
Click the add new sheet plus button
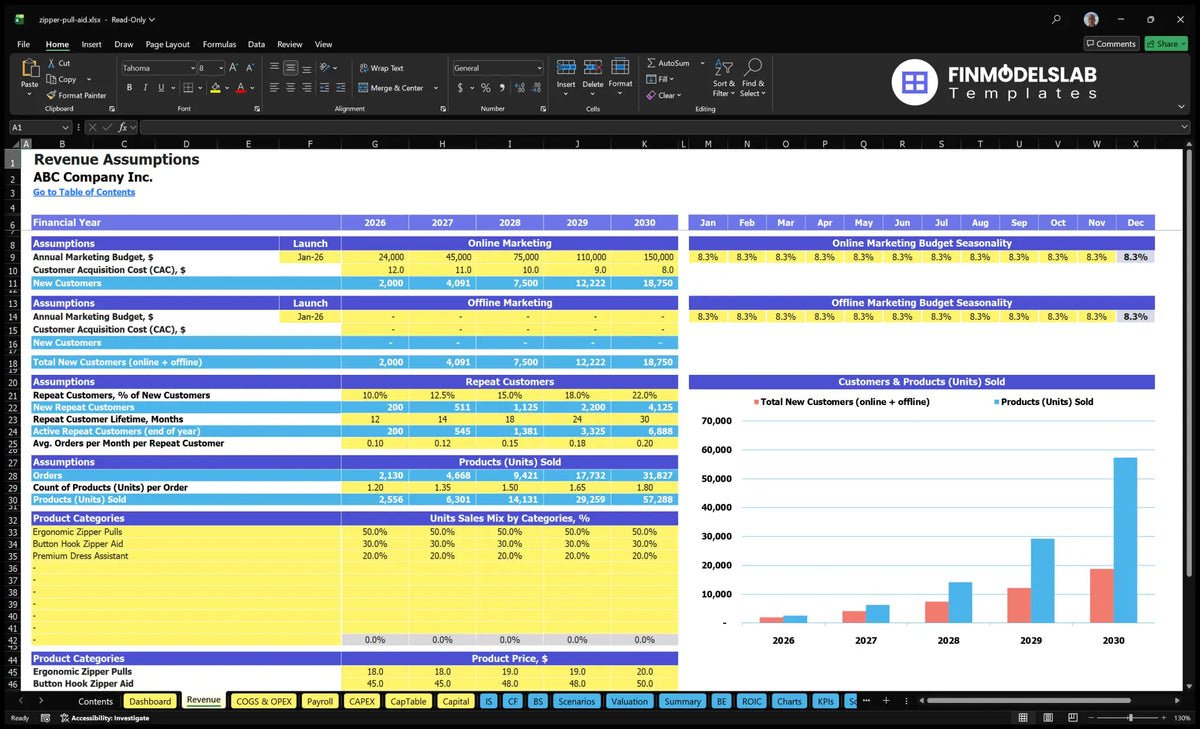coord(886,701)
